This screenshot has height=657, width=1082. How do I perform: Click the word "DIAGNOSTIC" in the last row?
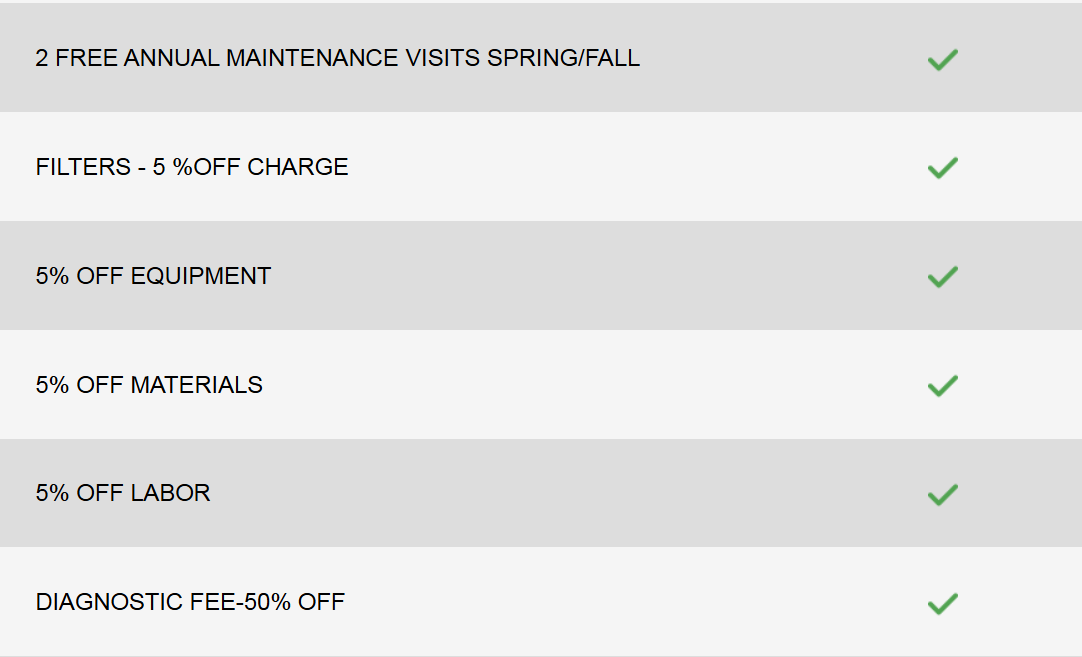[109, 602]
